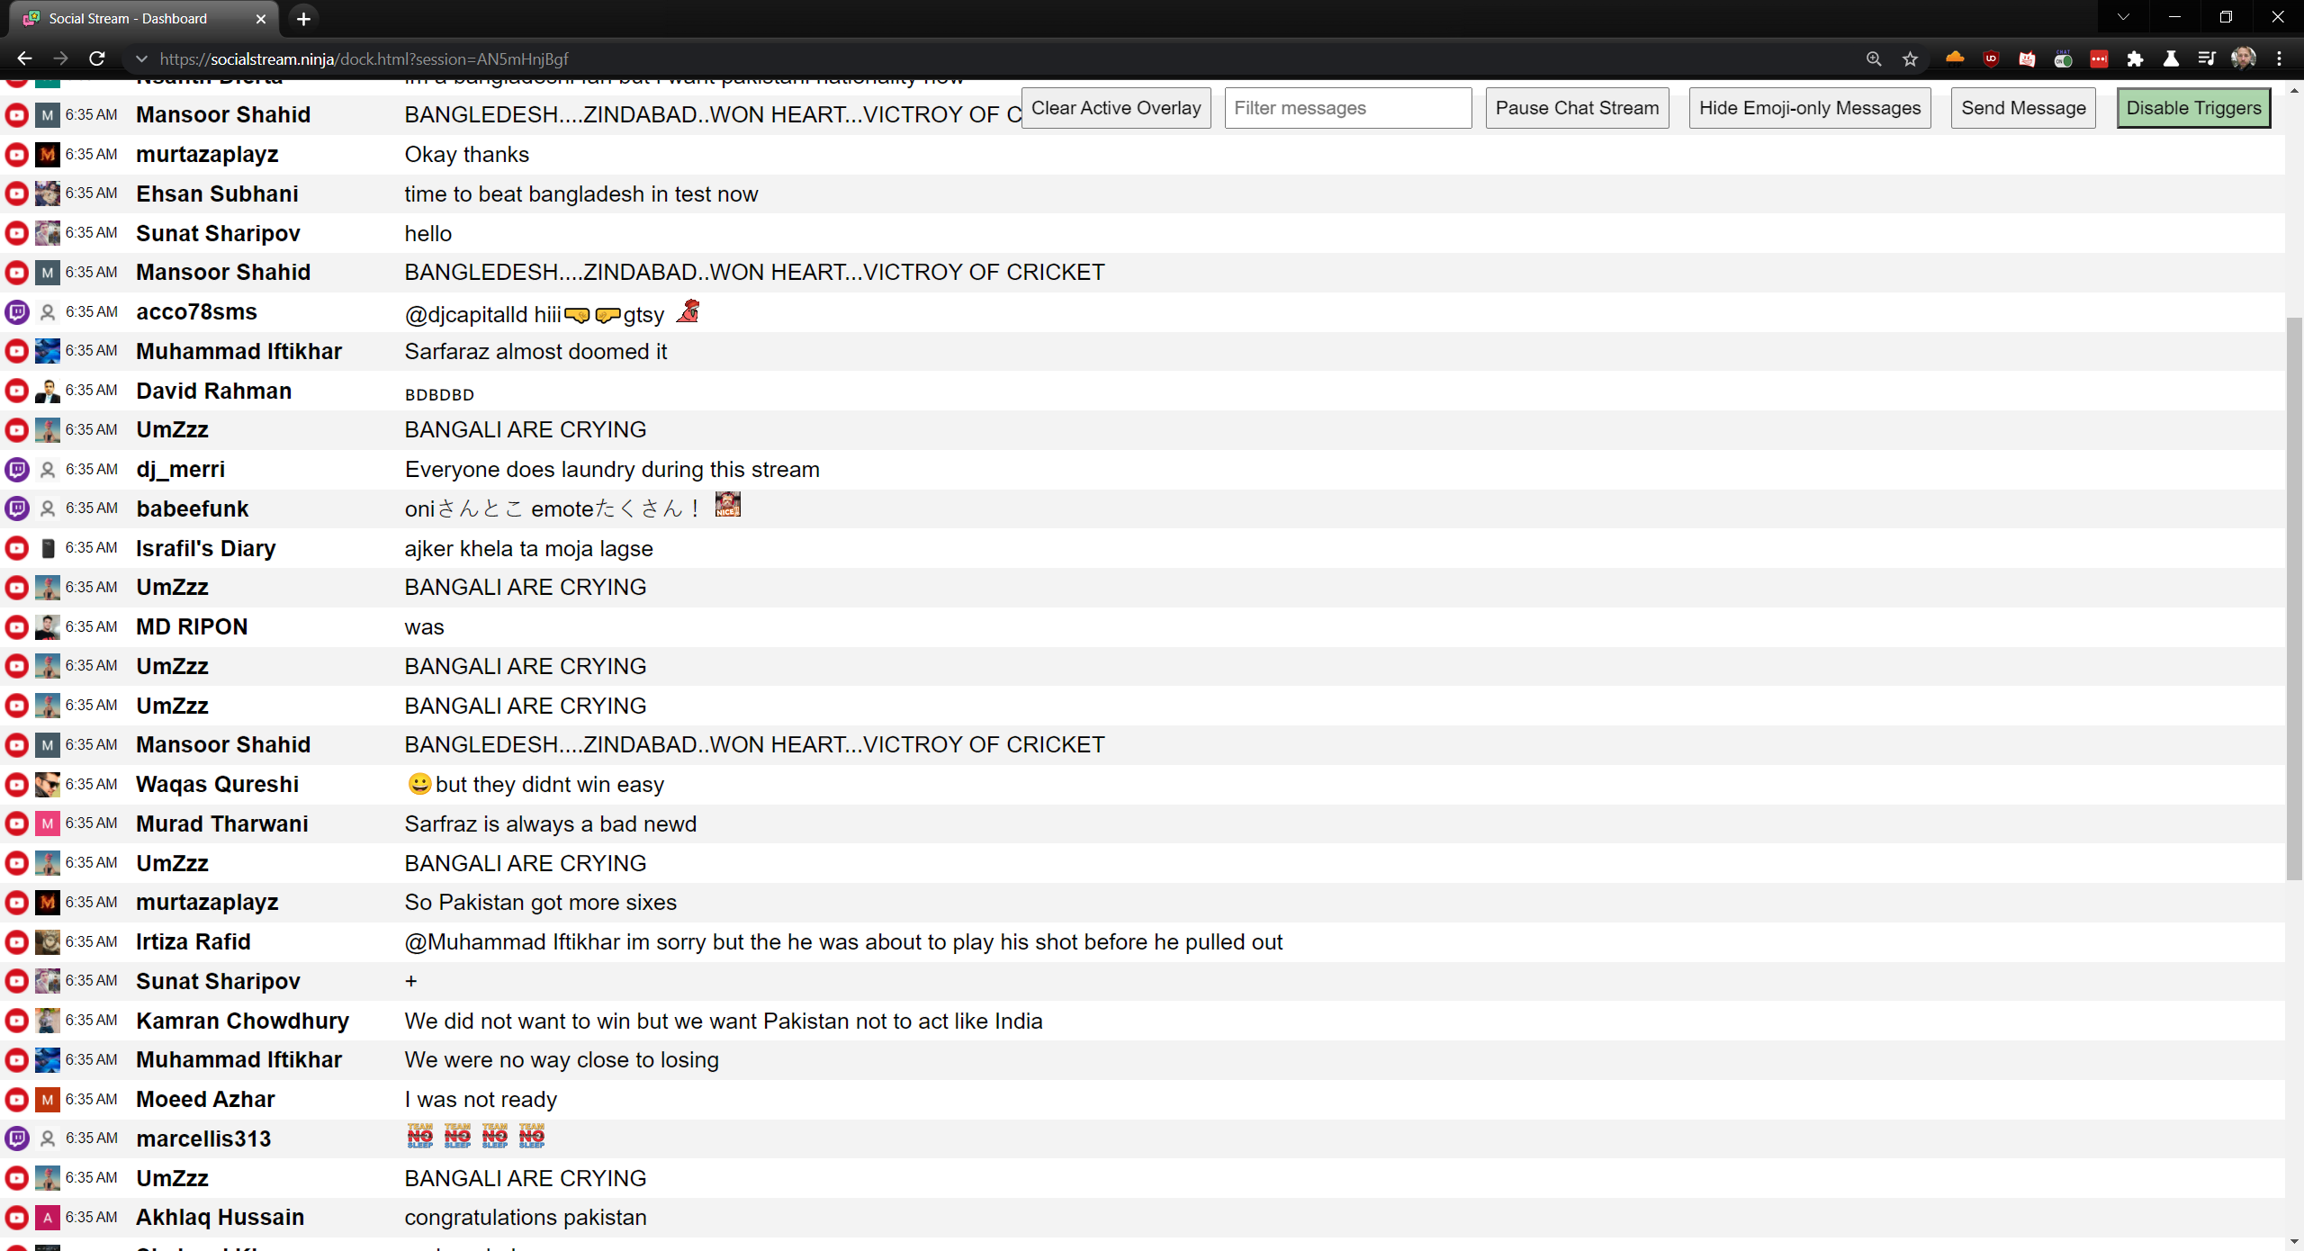Screen dimensions: 2304x1251
Task: Click Waqas Qureshi's avatar thumbnail
Action: (x=47, y=784)
